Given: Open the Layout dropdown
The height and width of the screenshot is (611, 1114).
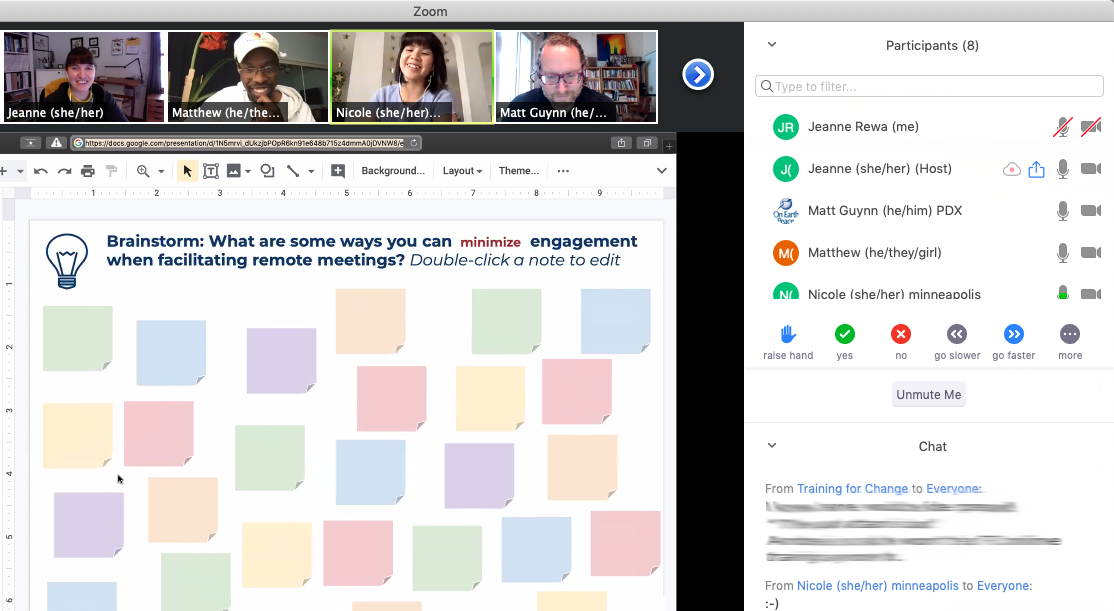Looking at the screenshot, I should (x=463, y=171).
